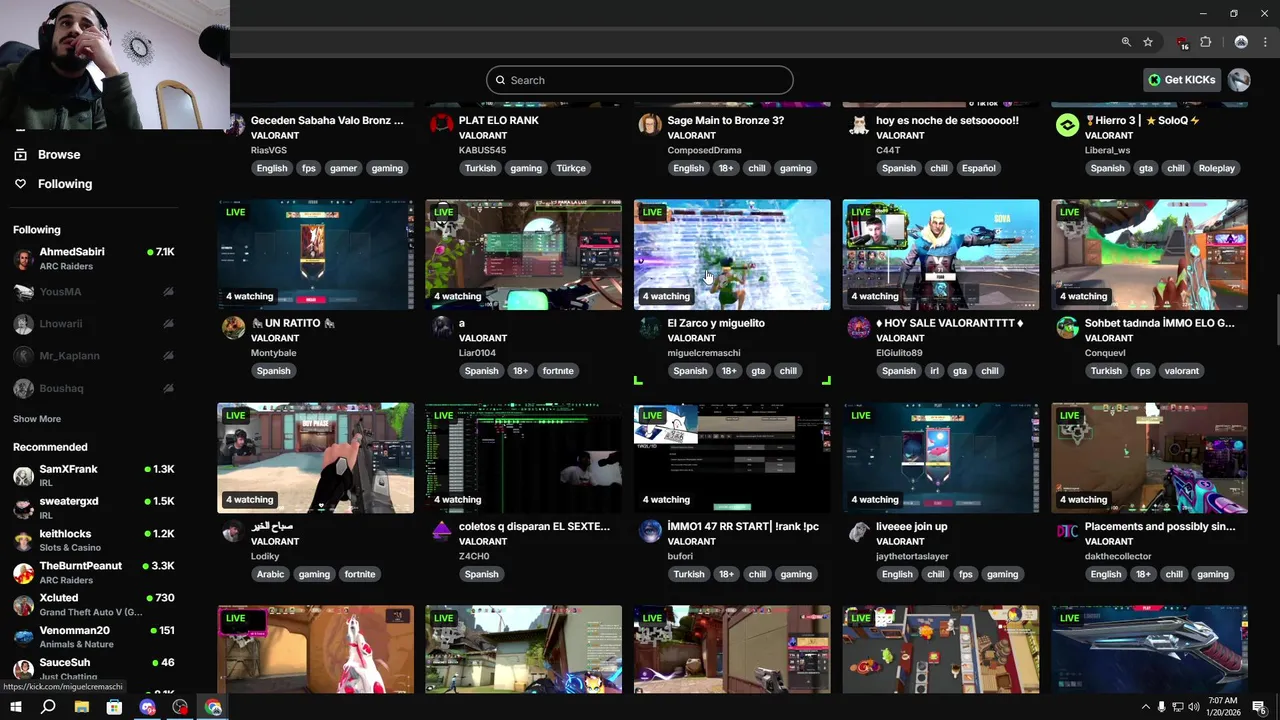Open the red extension with badge 16
This screenshot has height=720, width=1280.
pyautogui.click(x=1182, y=42)
